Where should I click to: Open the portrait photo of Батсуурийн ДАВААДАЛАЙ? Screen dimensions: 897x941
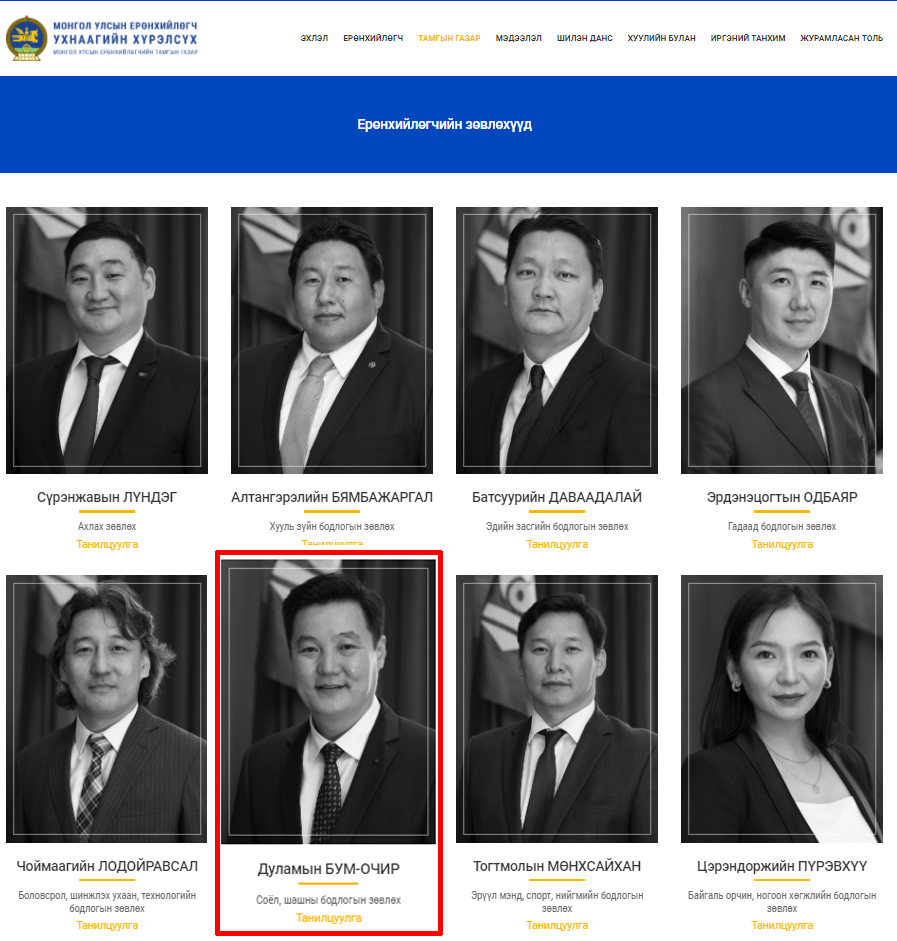pos(557,340)
